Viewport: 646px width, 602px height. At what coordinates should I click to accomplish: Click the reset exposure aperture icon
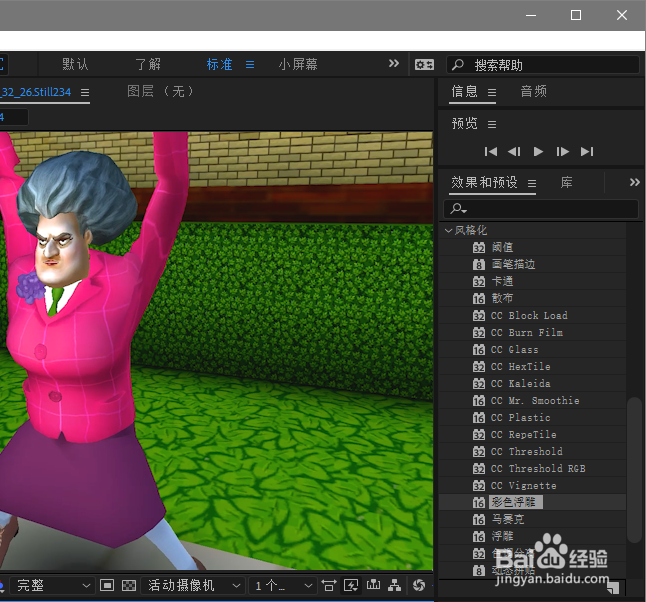point(419,585)
